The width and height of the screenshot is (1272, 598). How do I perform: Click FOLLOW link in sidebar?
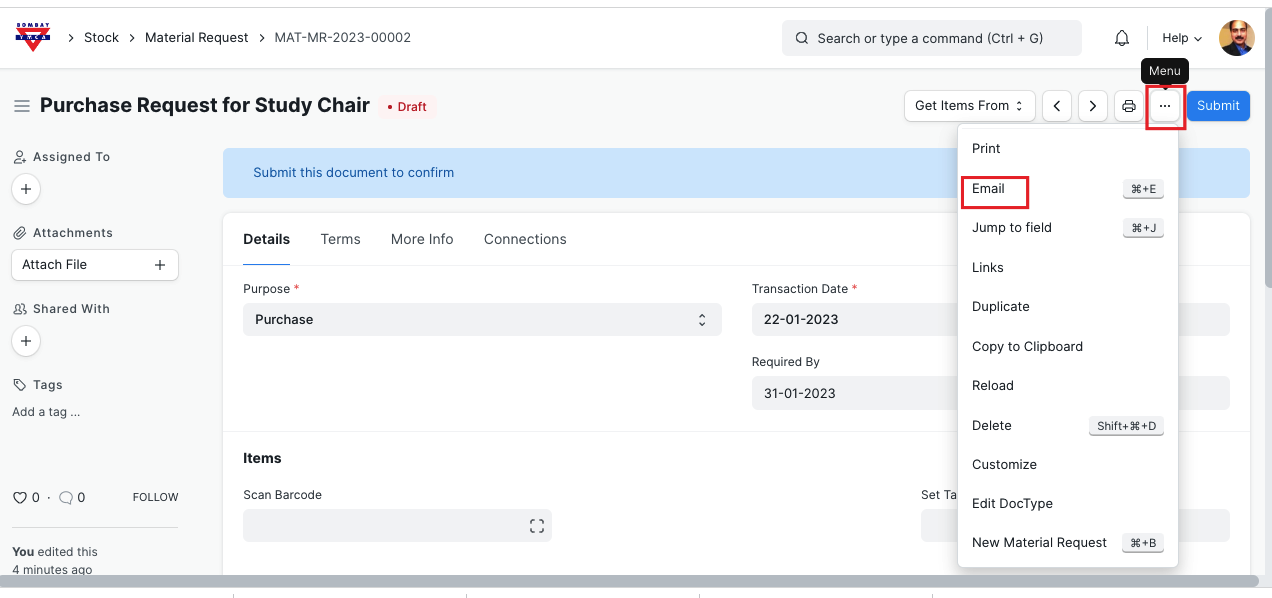[x=155, y=497]
